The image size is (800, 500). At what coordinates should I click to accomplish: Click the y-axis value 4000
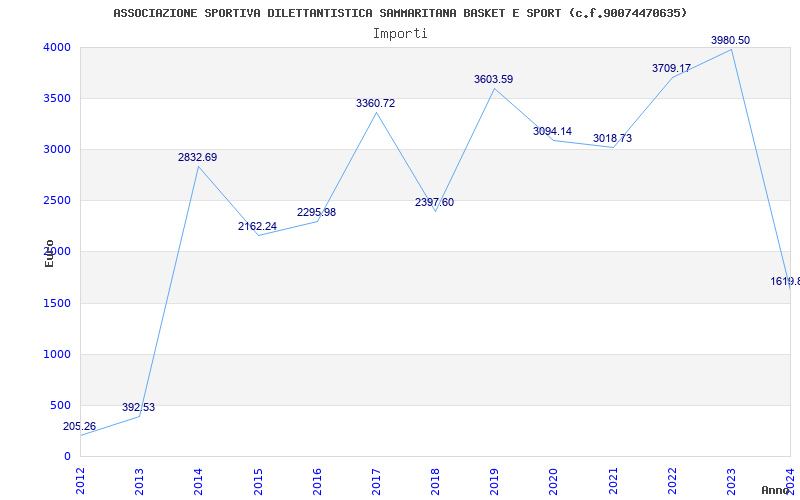click(57, 47)
